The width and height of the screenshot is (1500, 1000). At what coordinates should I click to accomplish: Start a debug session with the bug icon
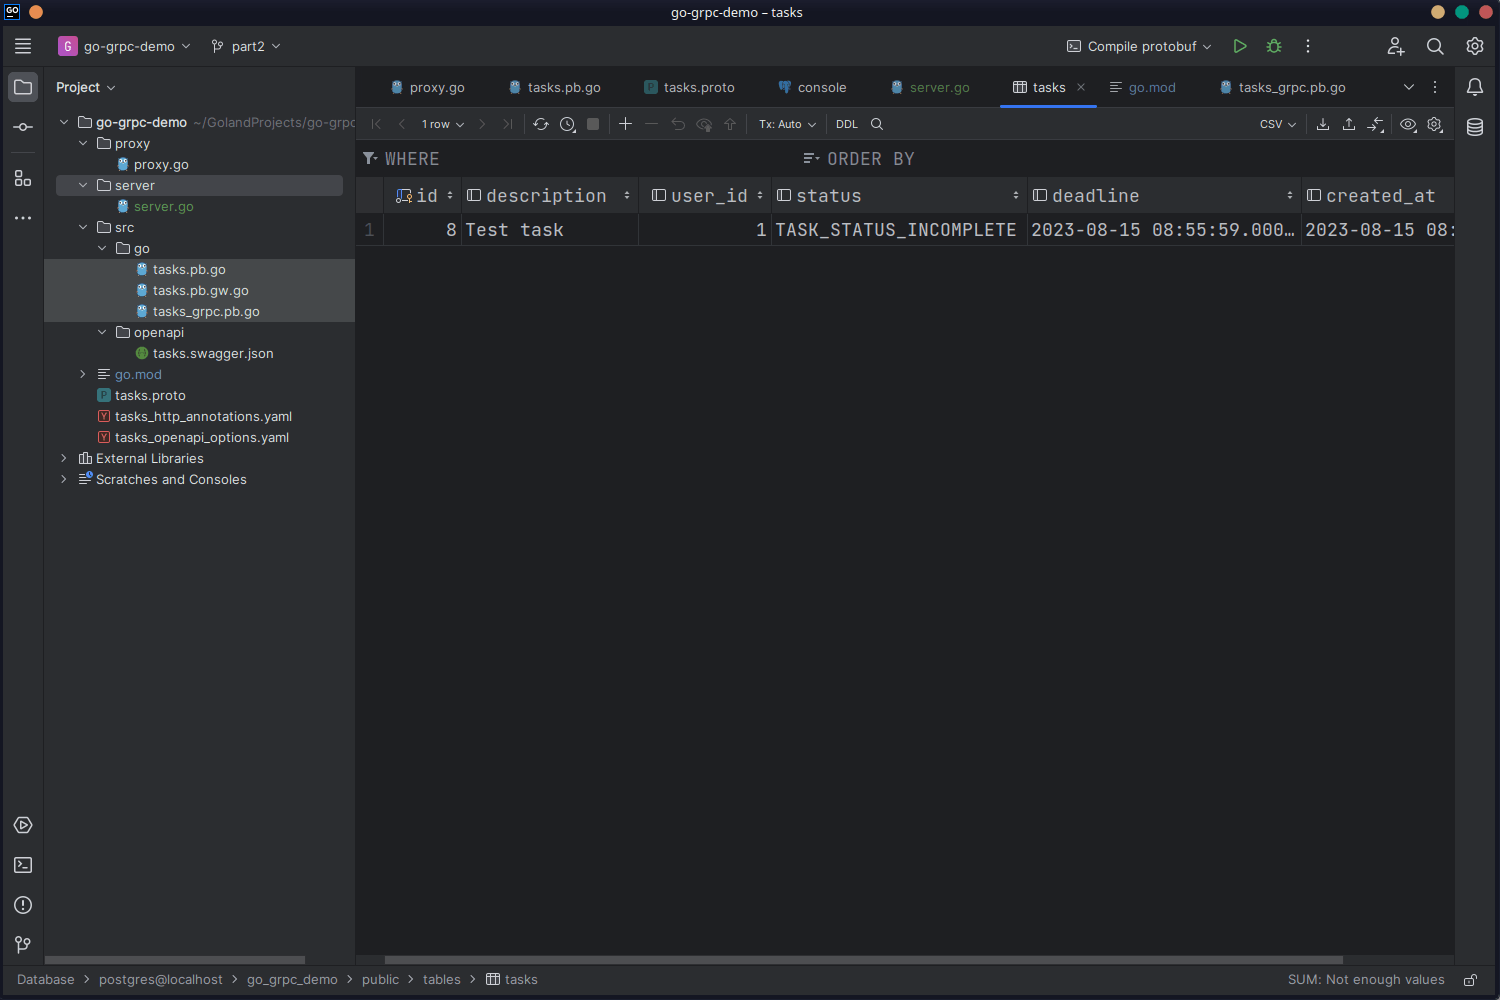pyautogui.click(x=1273, y=46)
